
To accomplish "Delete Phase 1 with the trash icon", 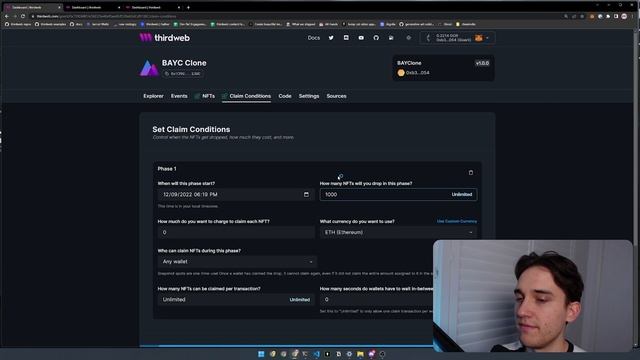I will tap(471, 173).
